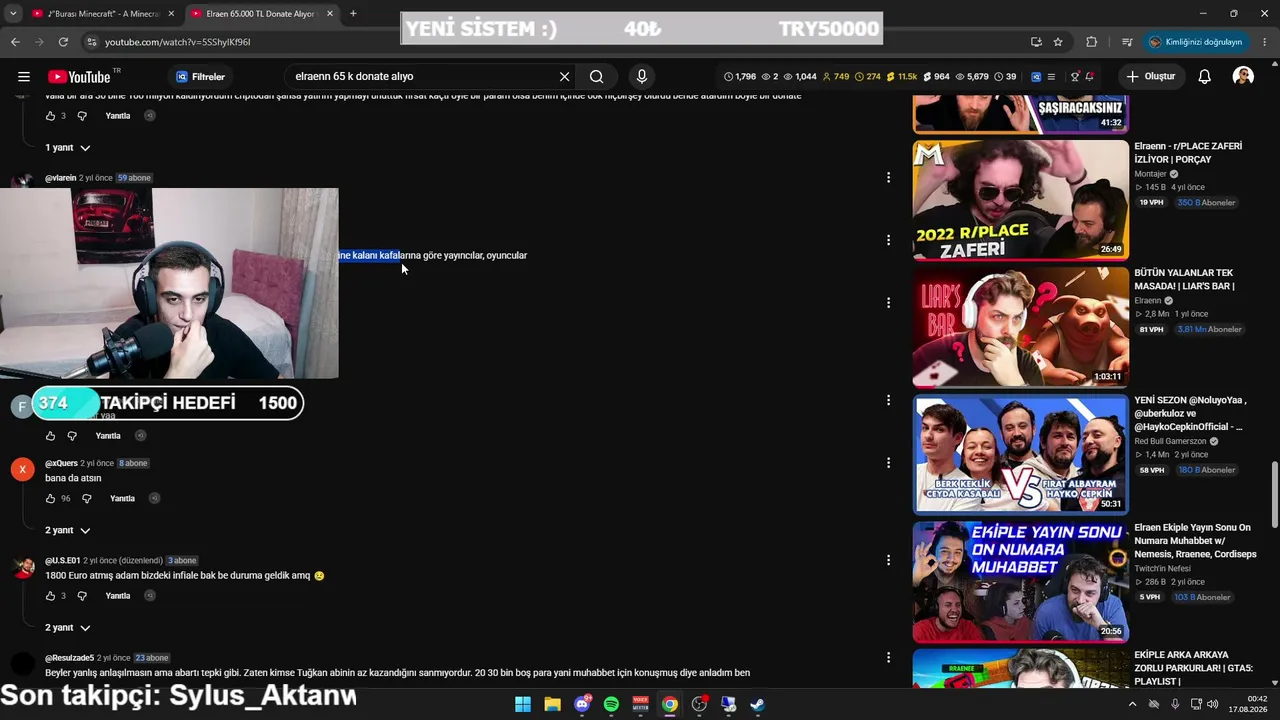Open the Oluştur create menu
Viewport: 1280px width, 720px height.
1150,77
